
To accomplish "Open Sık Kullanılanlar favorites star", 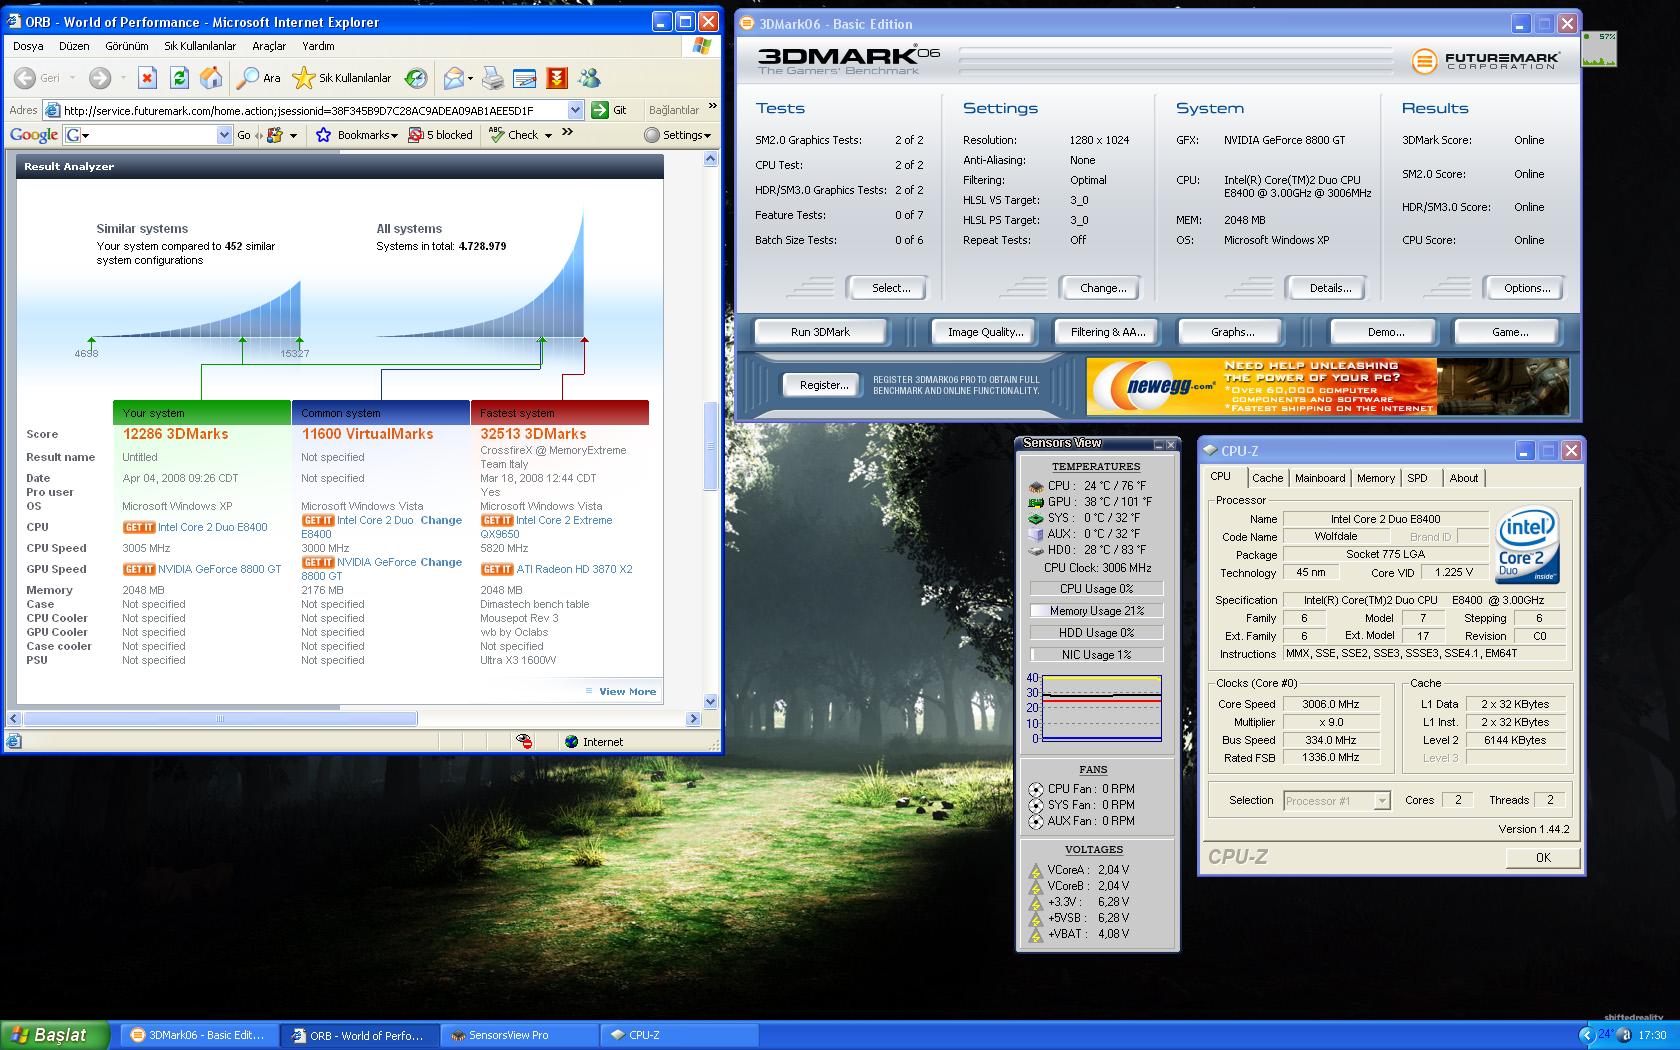I will click(x=342, y=78).
